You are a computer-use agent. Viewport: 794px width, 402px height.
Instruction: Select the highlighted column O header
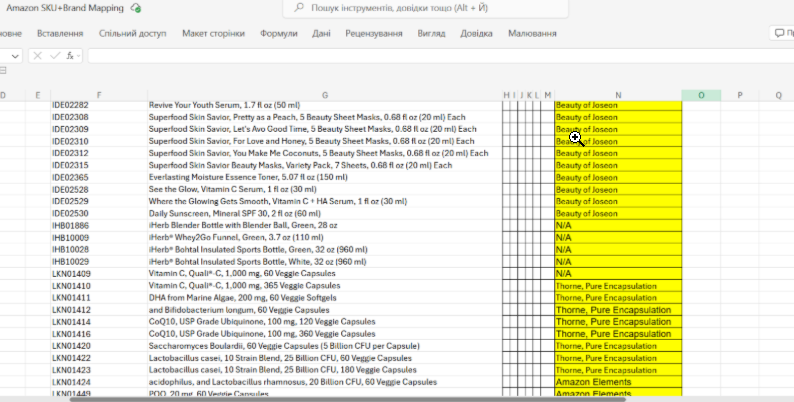point(701,95)
